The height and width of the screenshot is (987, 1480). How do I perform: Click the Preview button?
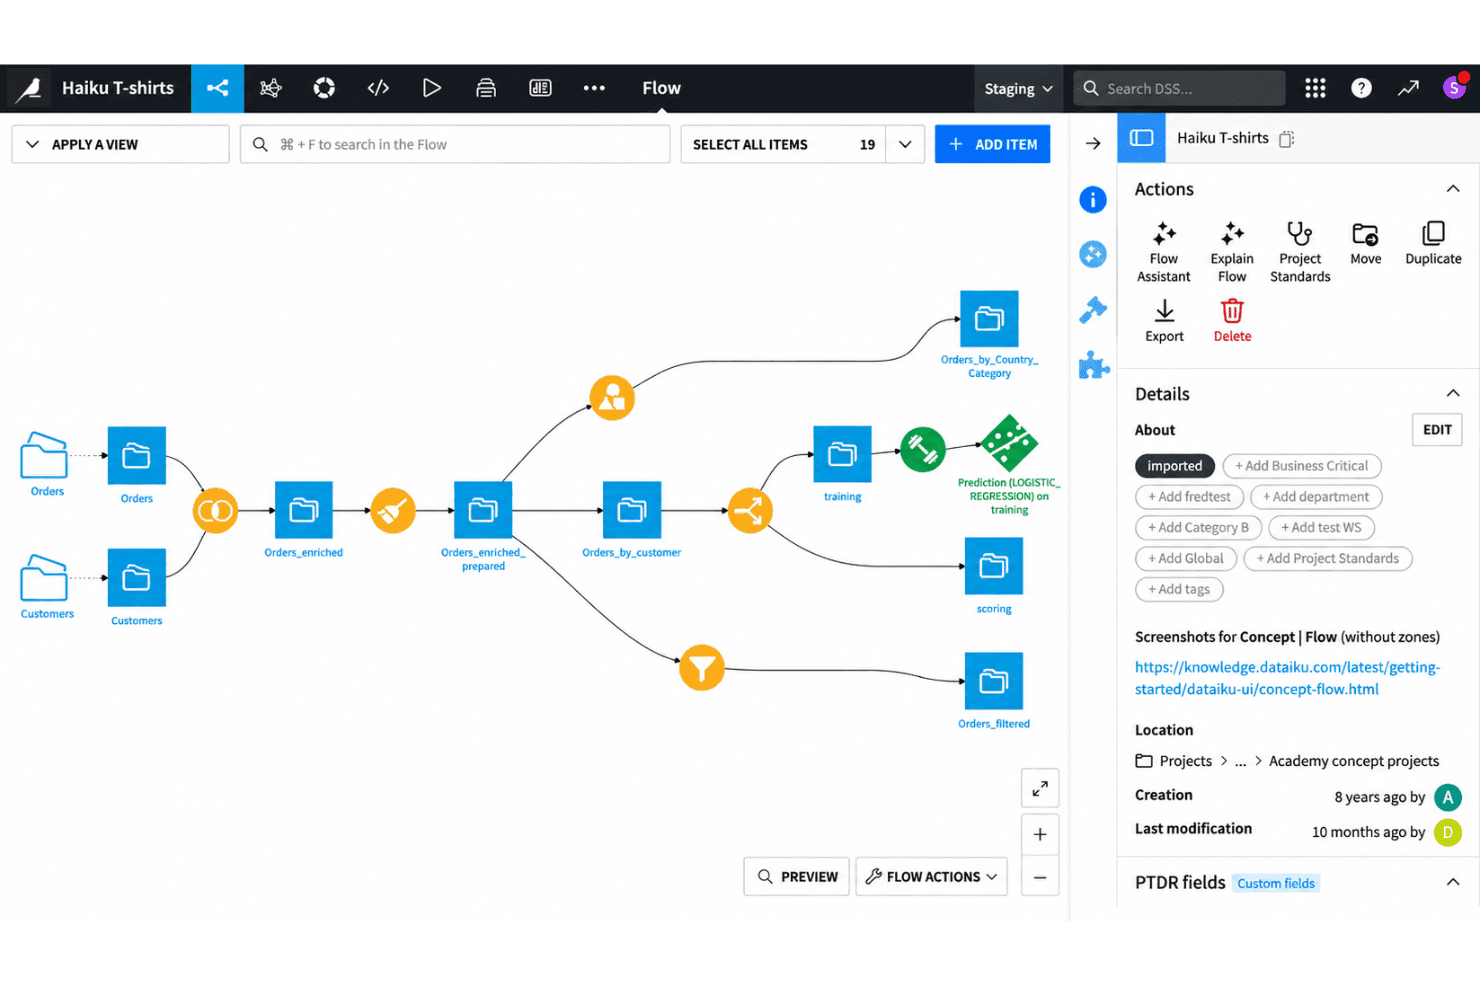[x=797, y=877]
